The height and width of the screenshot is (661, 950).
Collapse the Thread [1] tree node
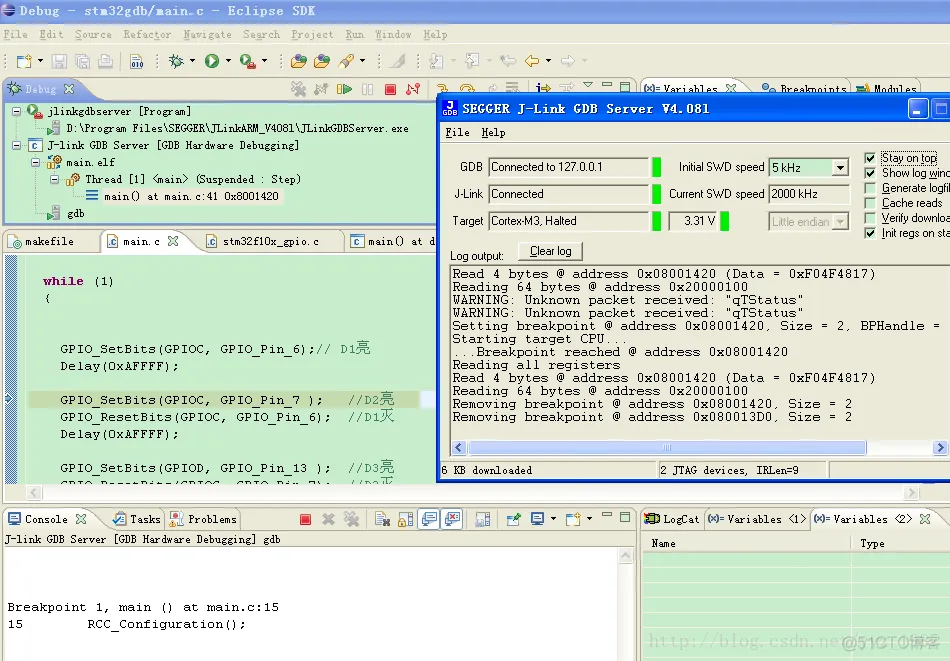(x=54, y=179)
